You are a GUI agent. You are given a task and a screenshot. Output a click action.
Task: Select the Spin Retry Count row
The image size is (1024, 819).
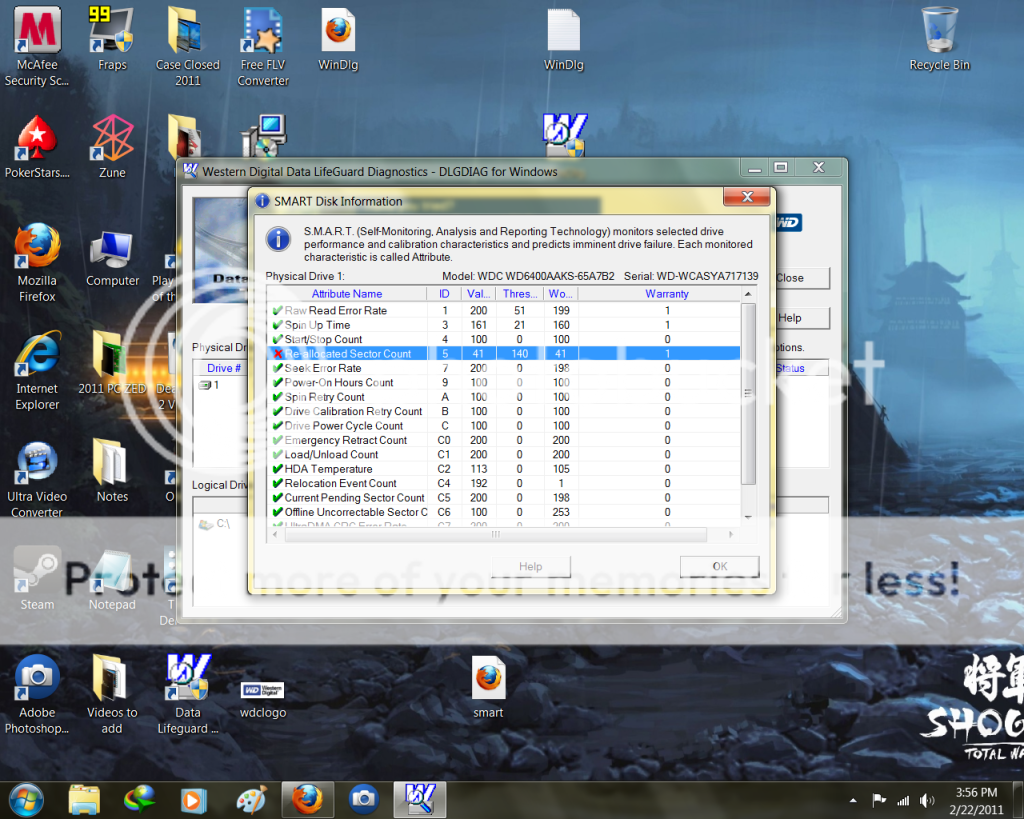(504, 397)
